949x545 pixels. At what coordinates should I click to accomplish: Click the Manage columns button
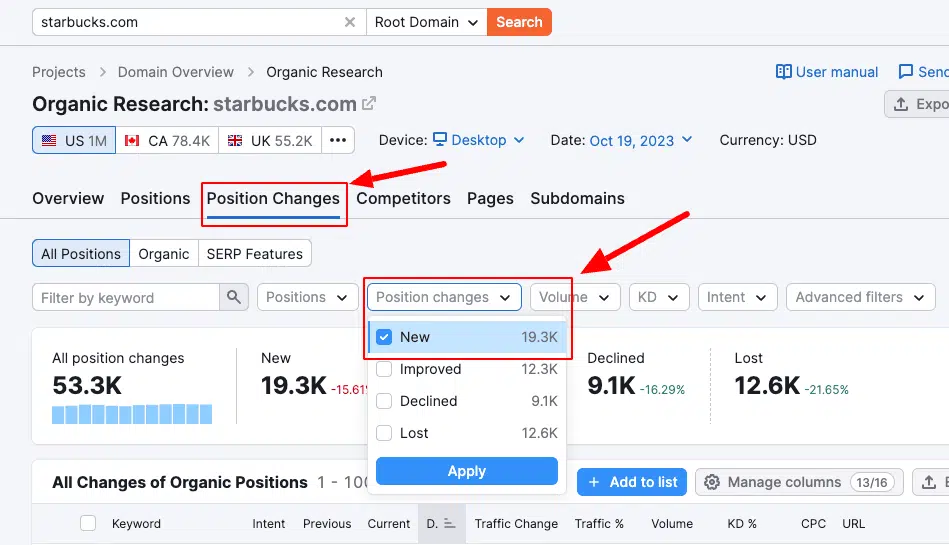pos(799,482)
